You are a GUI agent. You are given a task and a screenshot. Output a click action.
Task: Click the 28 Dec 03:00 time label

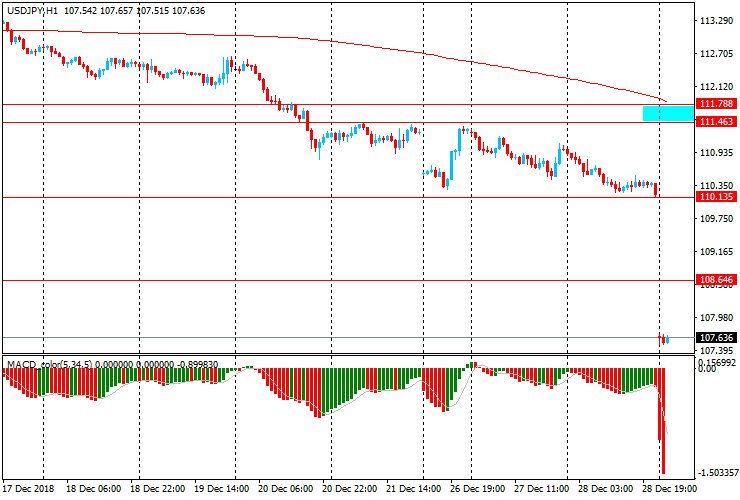pos(606,489)
